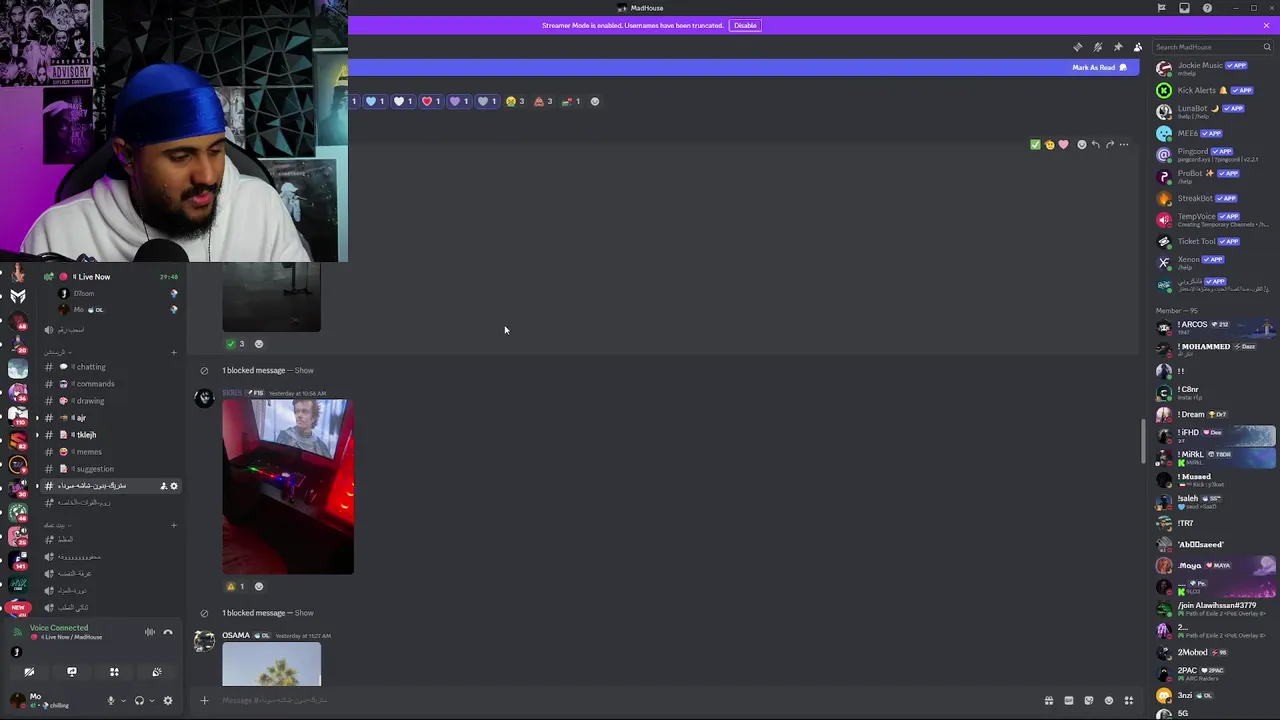Open Add Reaction picker on hovered message
Viewport: 1280px width, 720px height.
click(x=1081, y=145)
